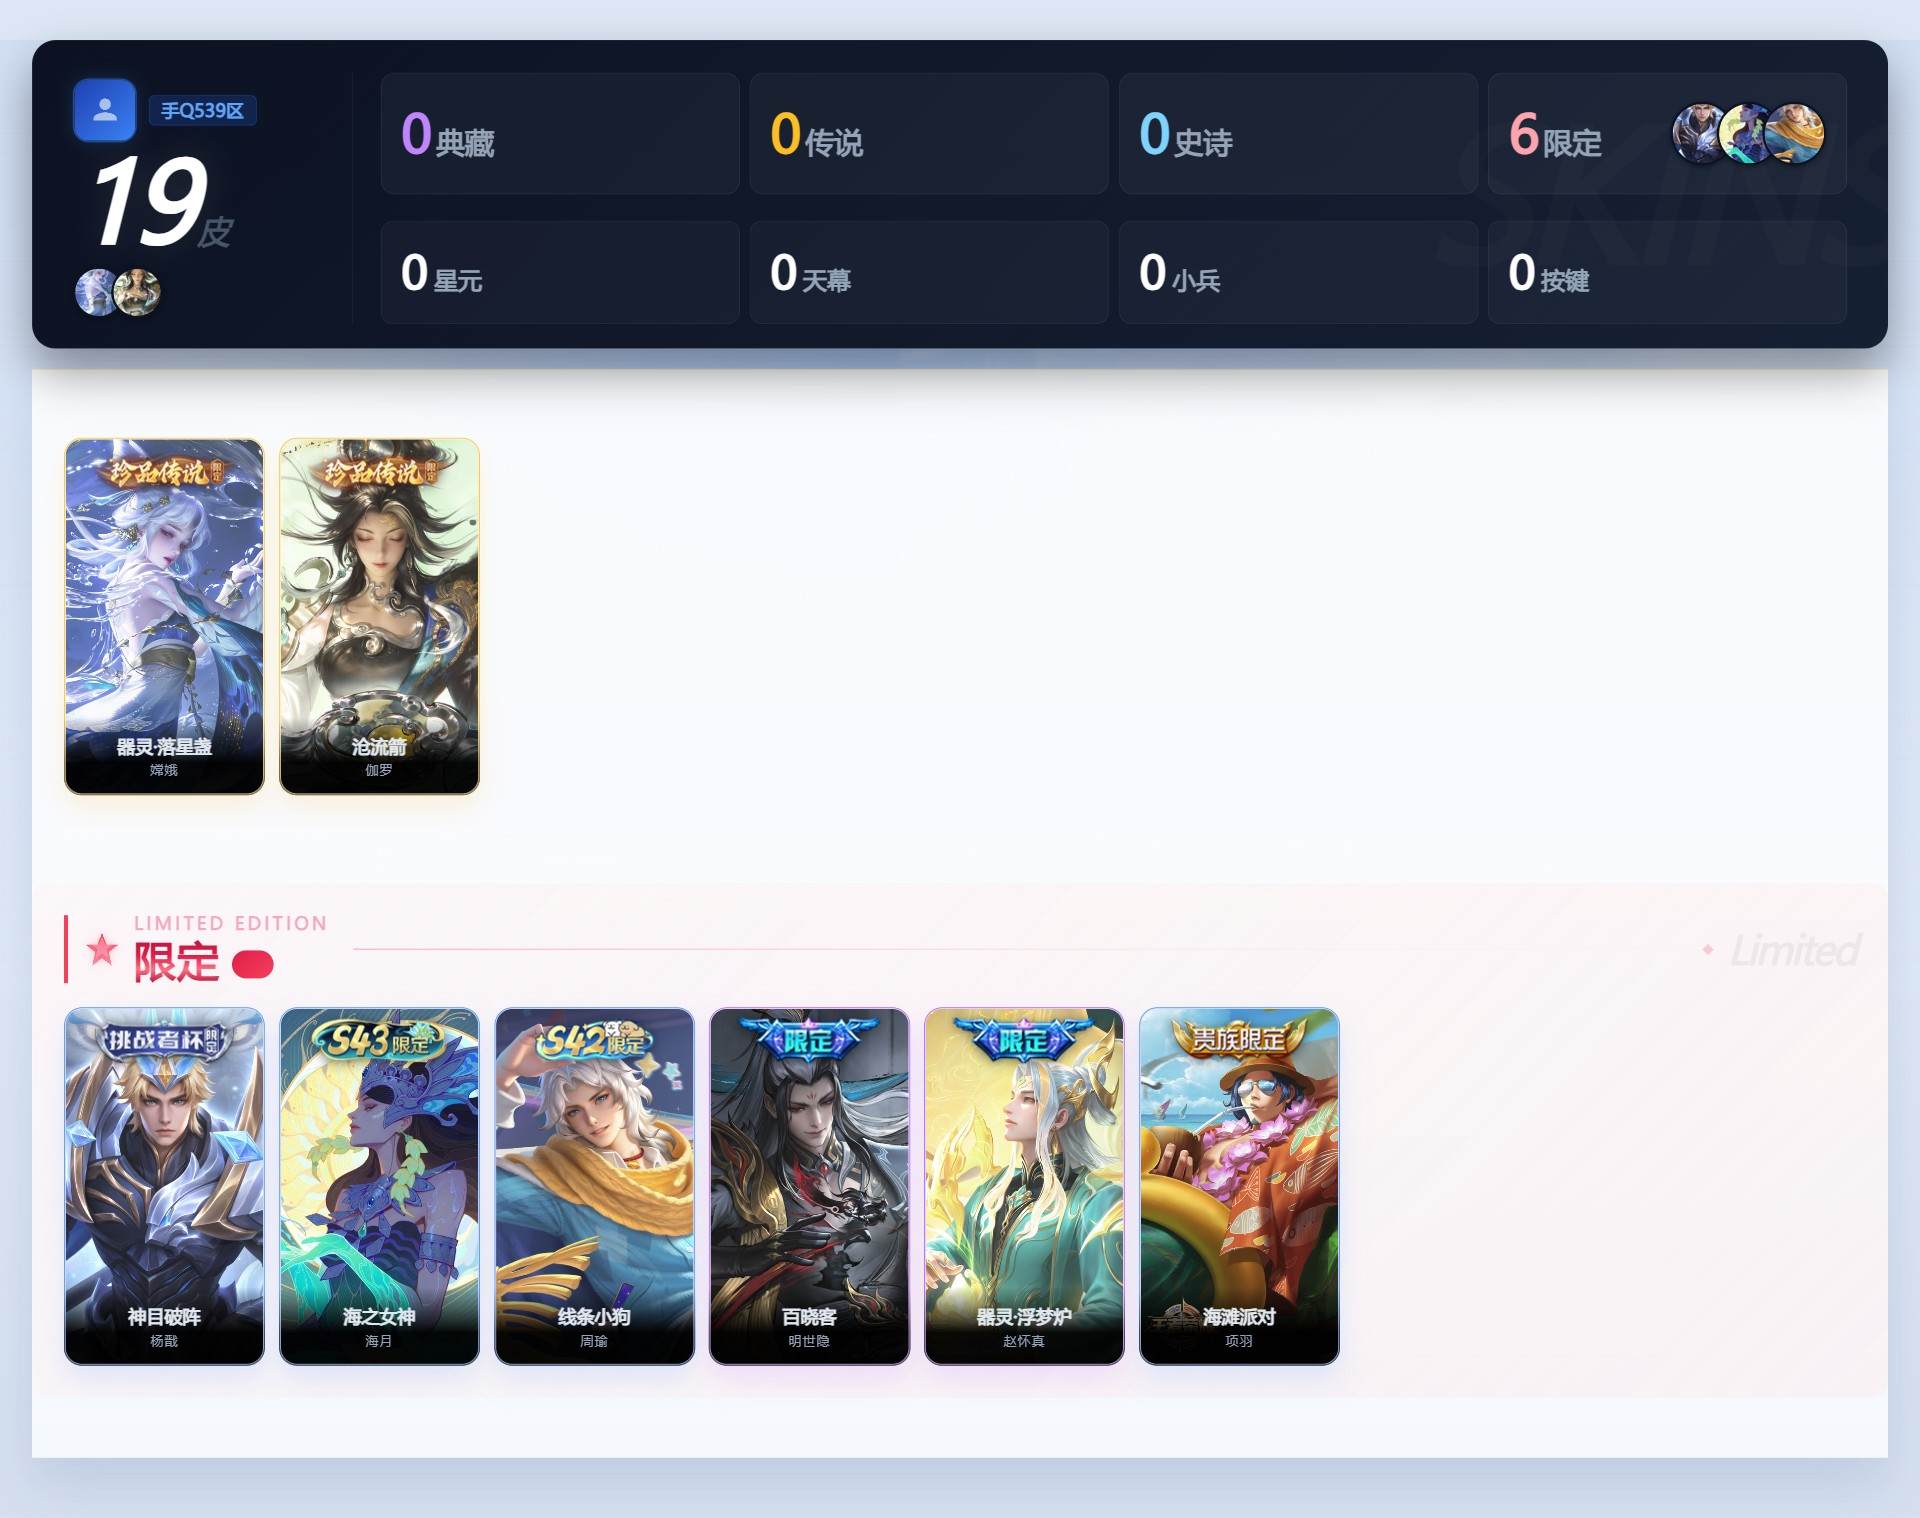Image resolution: width=1920 pixels, height=1518 pixels.
Task: Click the blue user profile avatar icon
Action: click(104, 110)
